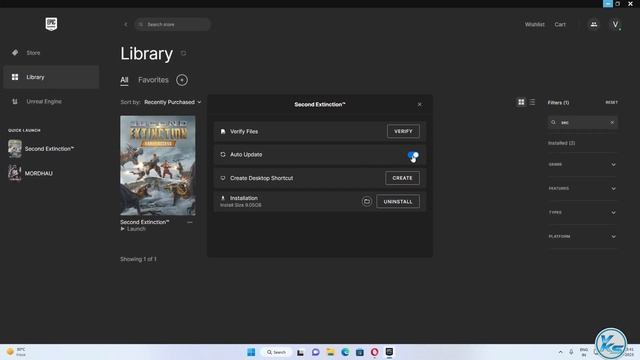Click the Second Extinction cover art

pyautogui.click(x=158, y=165)
